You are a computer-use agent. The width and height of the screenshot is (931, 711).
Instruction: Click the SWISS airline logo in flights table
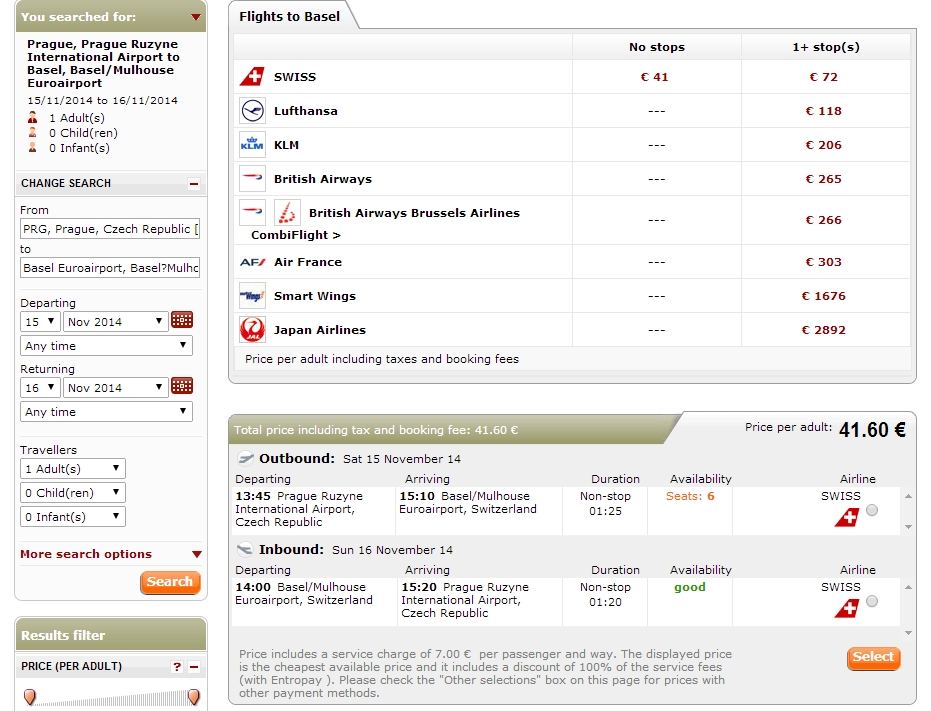point(252,77)
